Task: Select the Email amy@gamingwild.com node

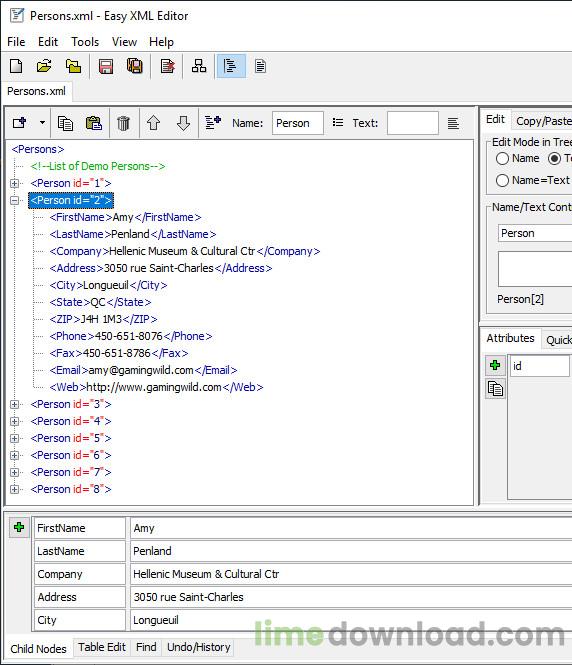Action: pos(143,370)
